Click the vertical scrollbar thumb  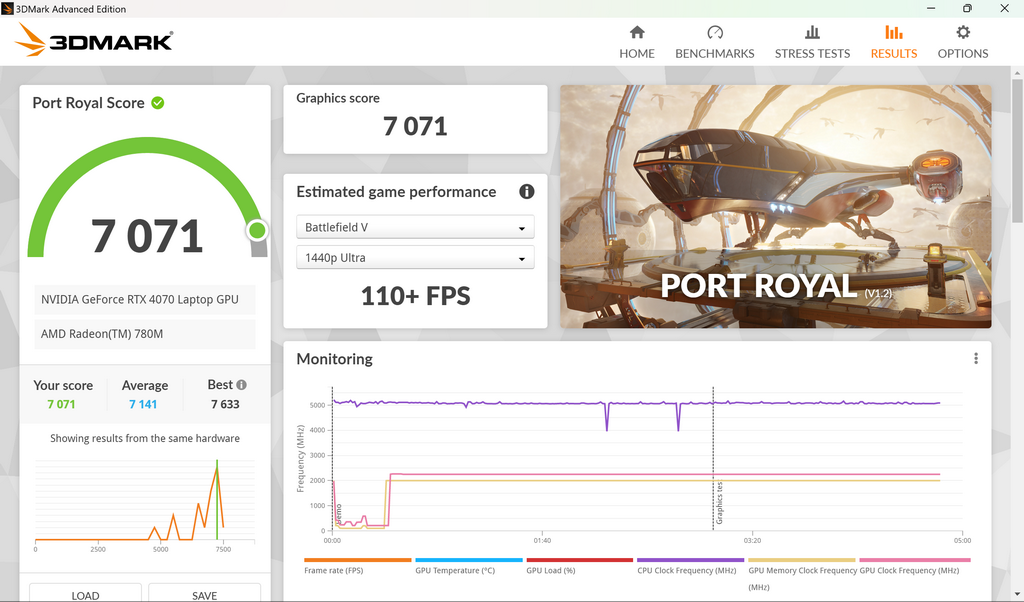pyautogui.click(x=1017, y=150)
